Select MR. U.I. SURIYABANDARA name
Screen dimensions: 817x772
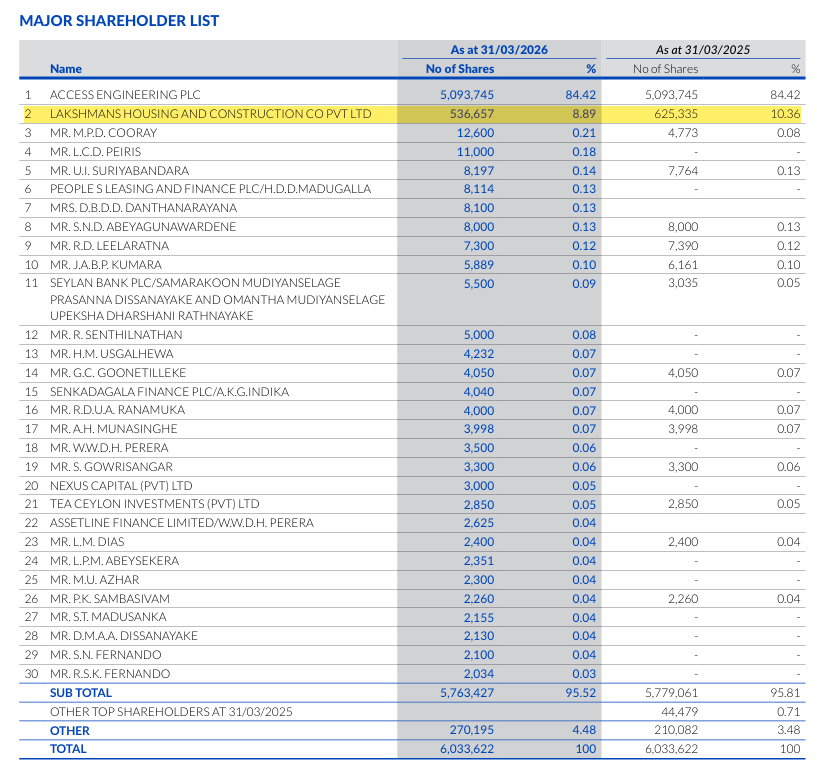[x=119, y=171]
